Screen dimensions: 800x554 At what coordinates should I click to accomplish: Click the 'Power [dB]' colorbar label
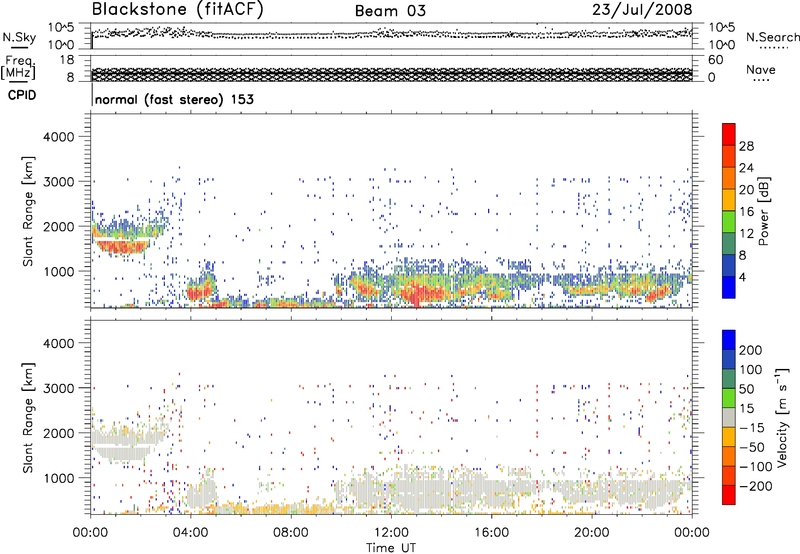point(763,211)
